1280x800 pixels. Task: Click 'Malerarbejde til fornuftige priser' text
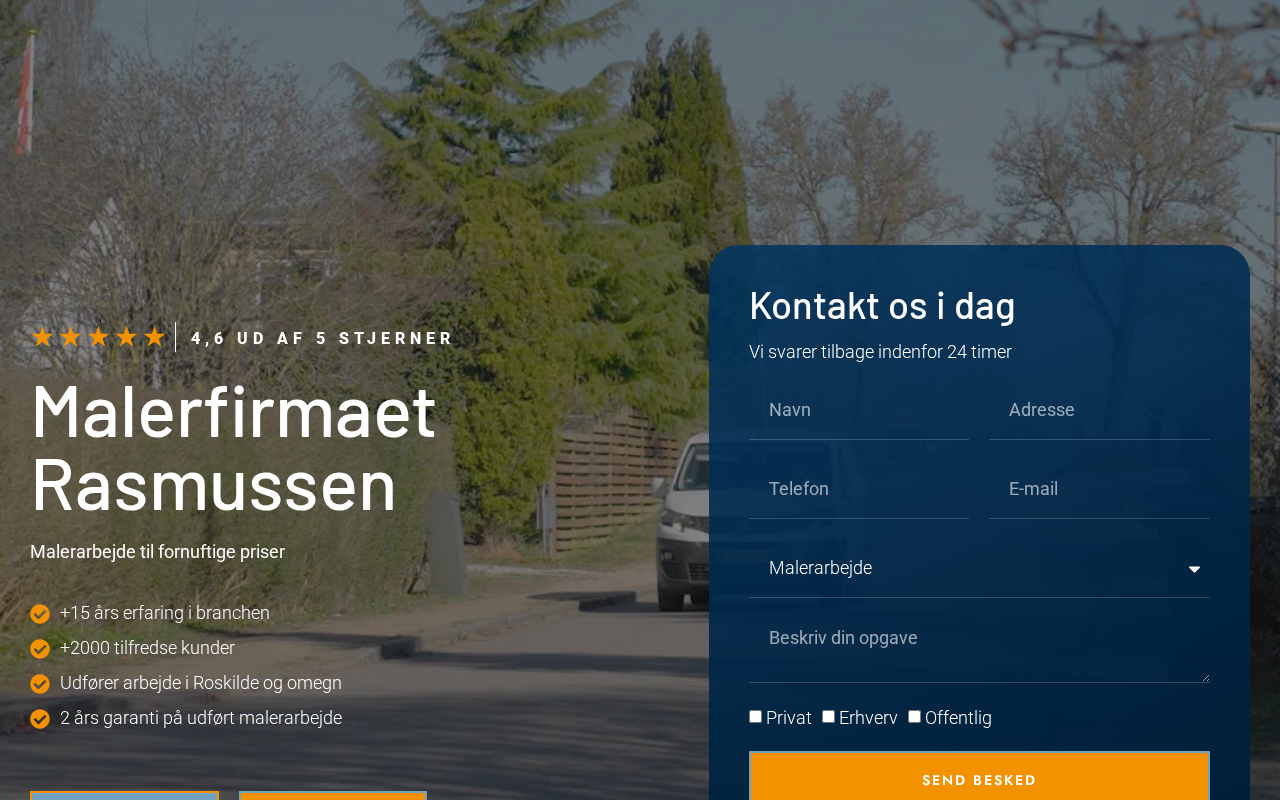158,552
